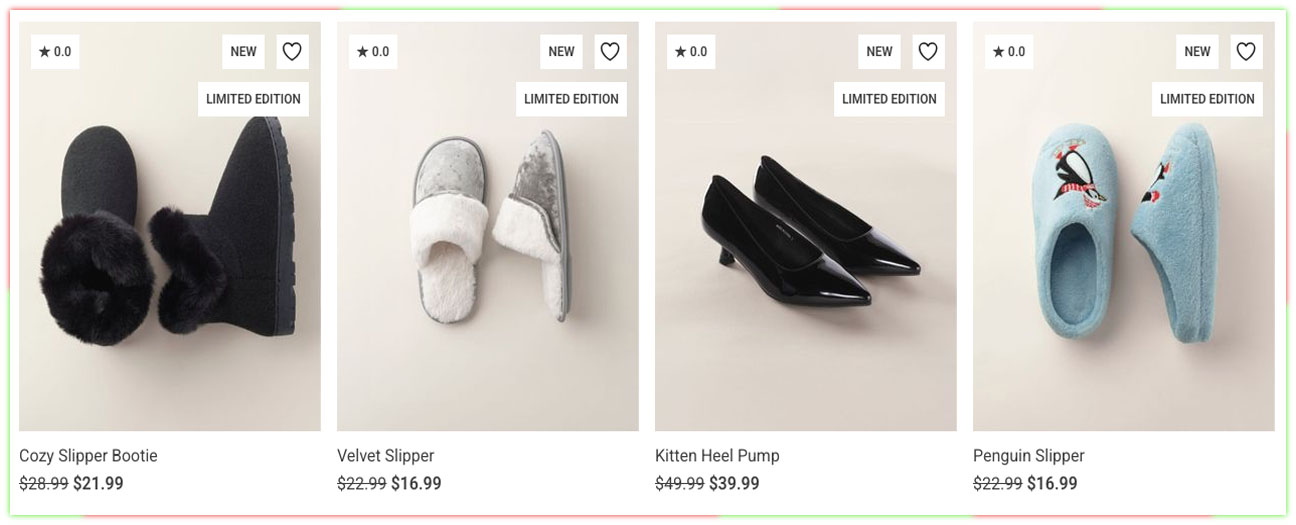Click star rating on Velvet Slipper
This screenshot has height=525, width=1296.
(x=373, y=52)
